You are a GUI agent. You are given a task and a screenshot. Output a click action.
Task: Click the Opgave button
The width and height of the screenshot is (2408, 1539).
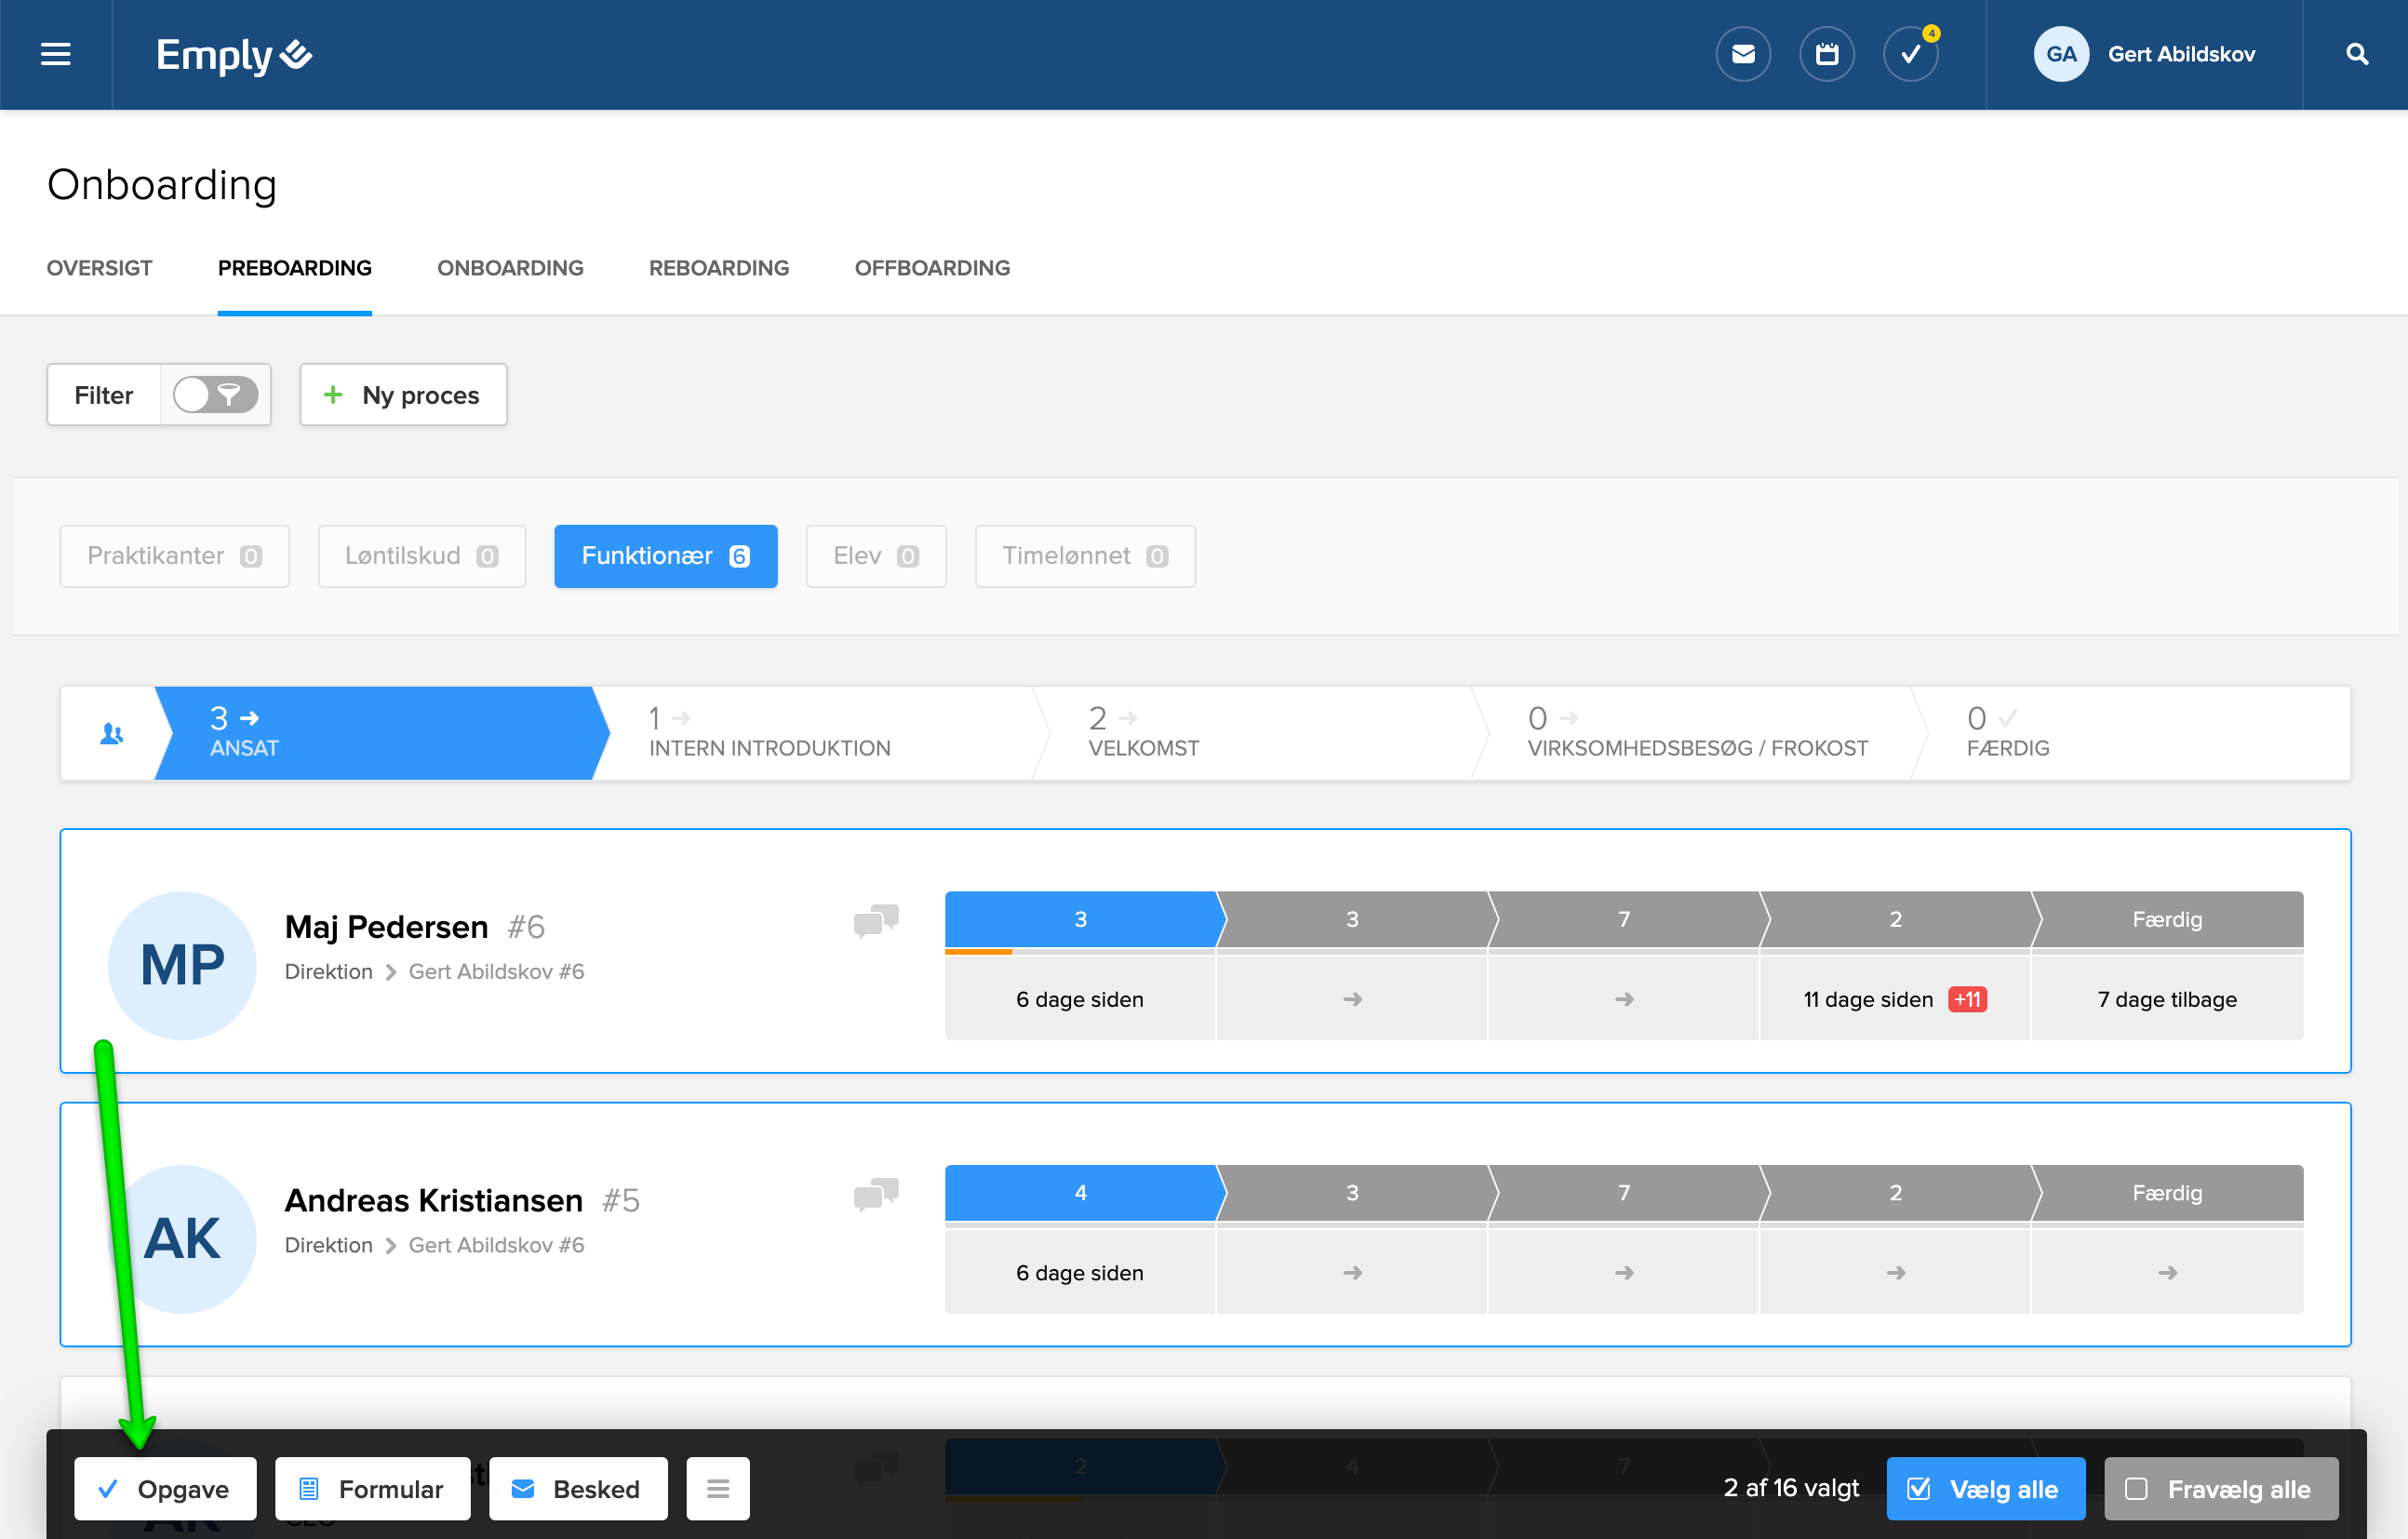[x=165, y=1488]
